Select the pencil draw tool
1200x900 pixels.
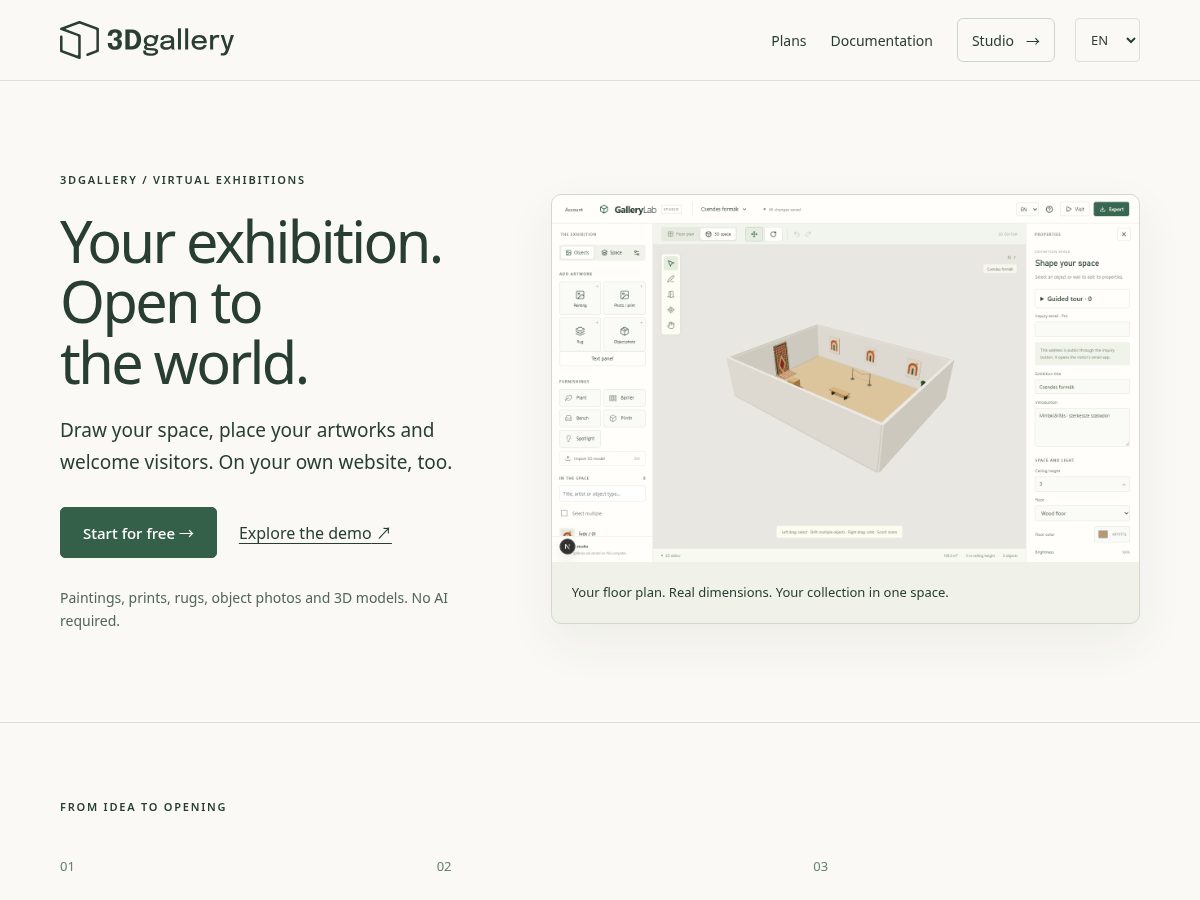click(671, 279)
